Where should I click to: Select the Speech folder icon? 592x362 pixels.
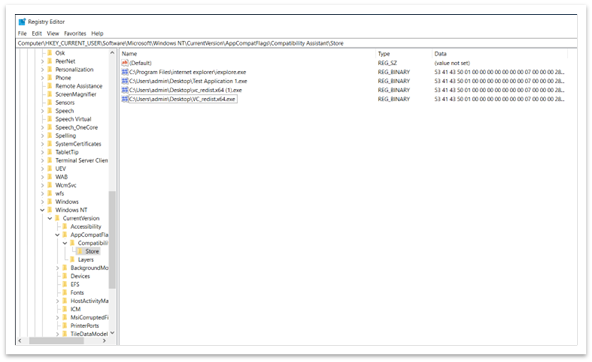coord(50,111)
